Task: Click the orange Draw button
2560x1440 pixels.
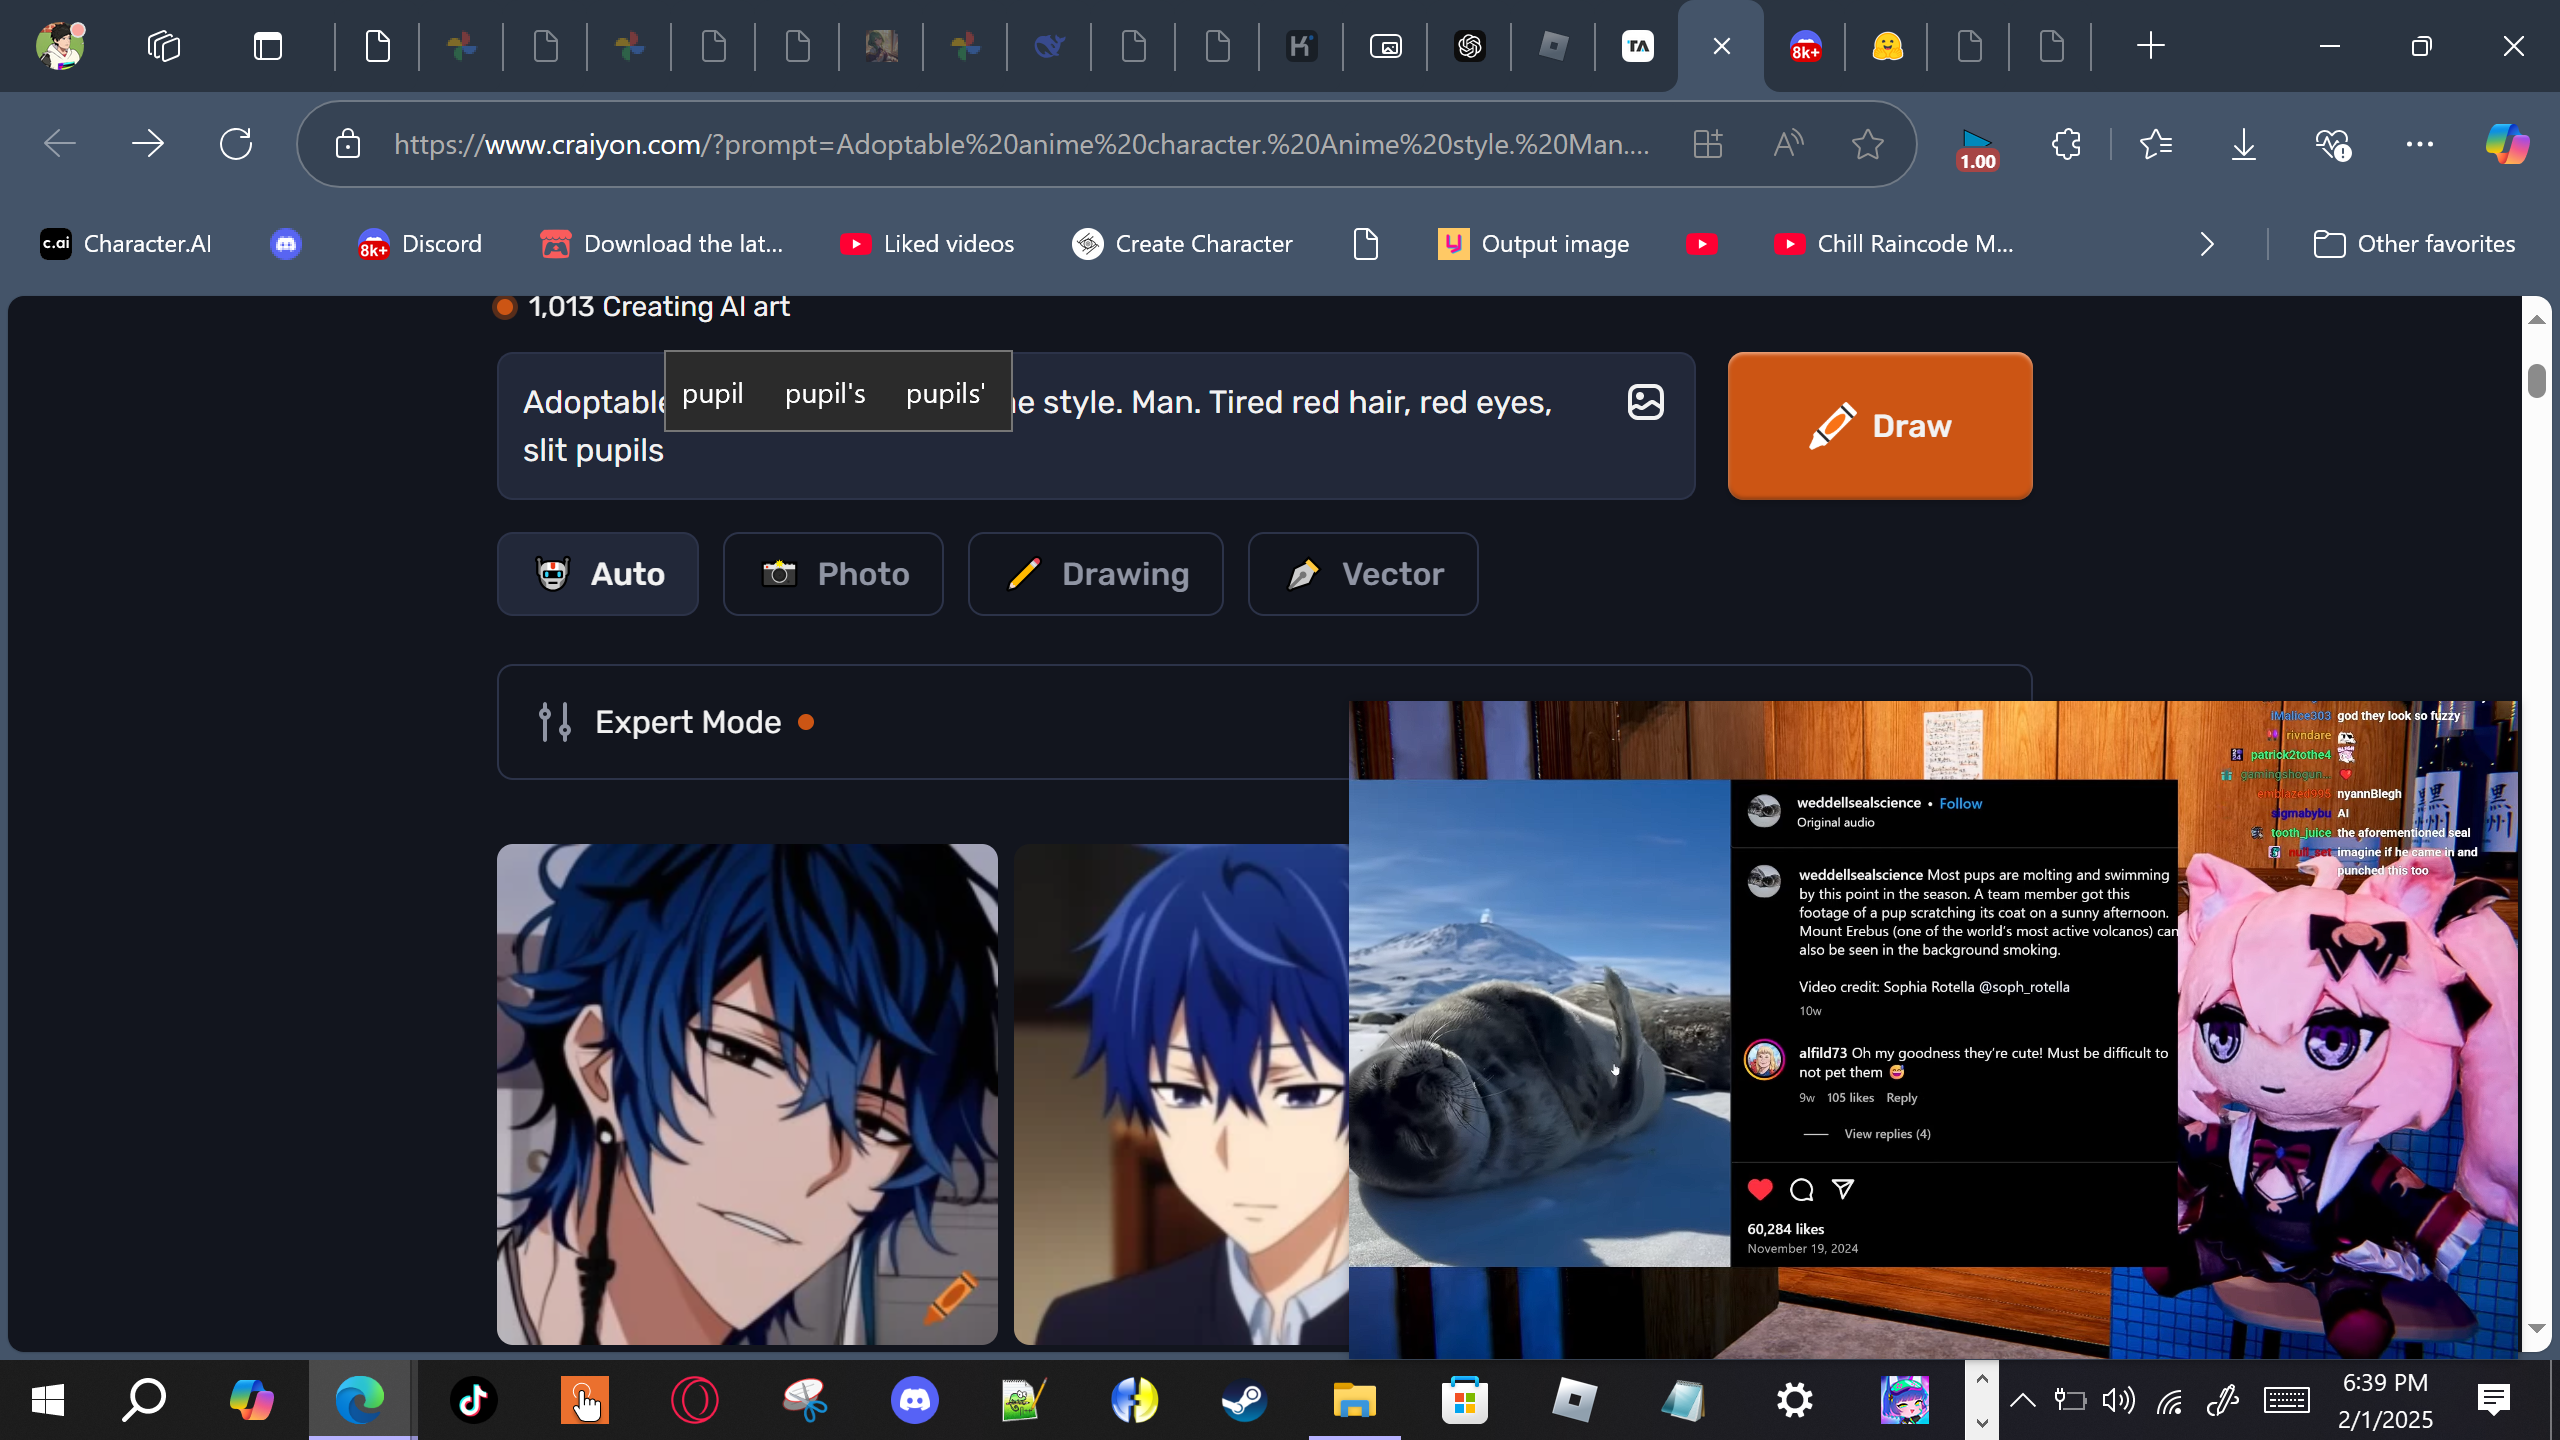Action: (x=1880, y=426)
